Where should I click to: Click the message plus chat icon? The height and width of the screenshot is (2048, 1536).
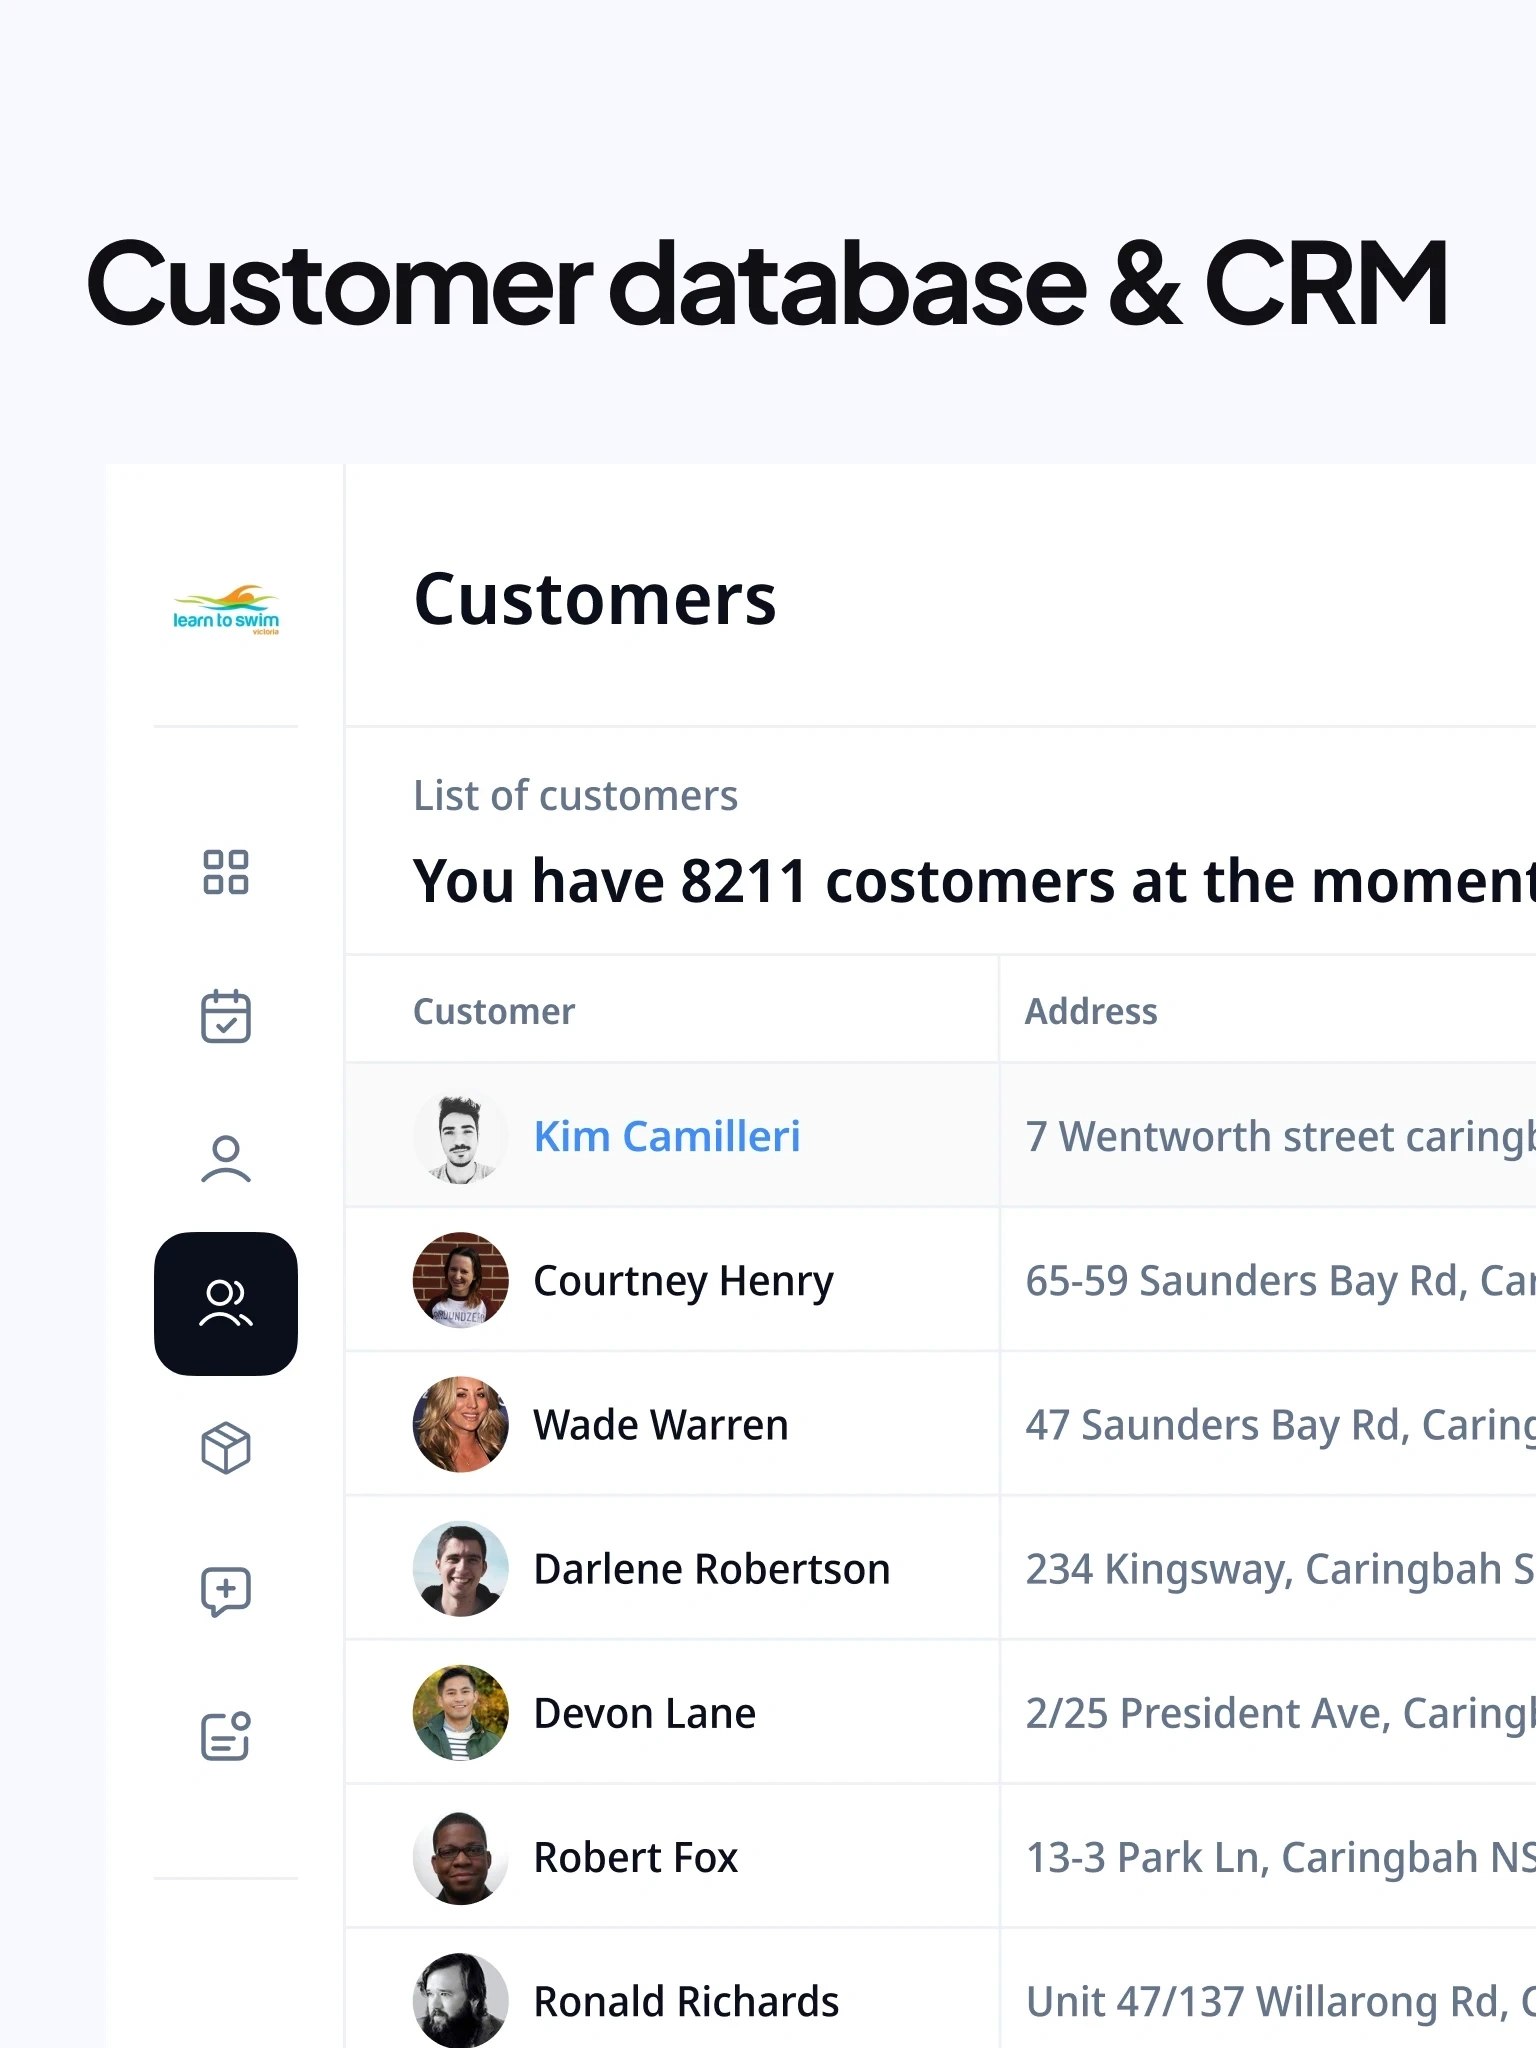(226, 1592)
